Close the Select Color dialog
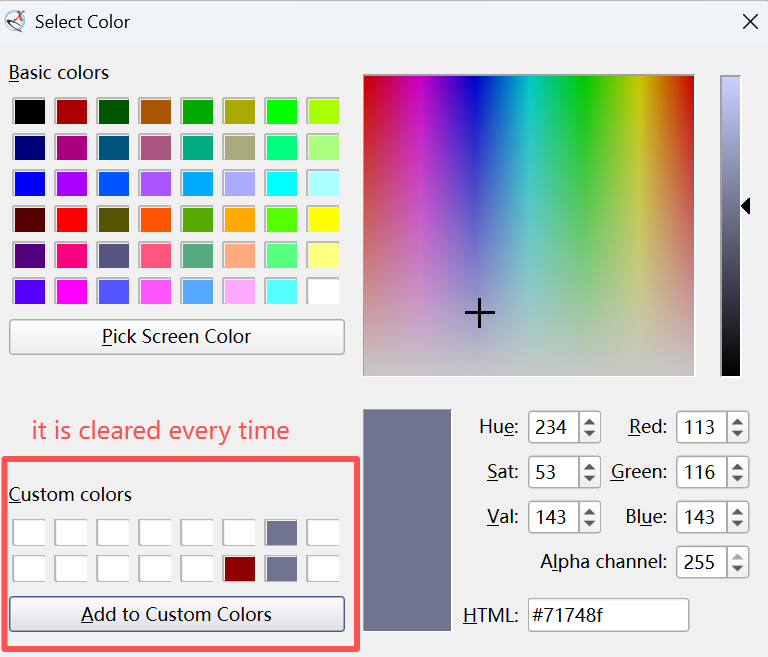The image size is (768, 657). pos(750,21)
